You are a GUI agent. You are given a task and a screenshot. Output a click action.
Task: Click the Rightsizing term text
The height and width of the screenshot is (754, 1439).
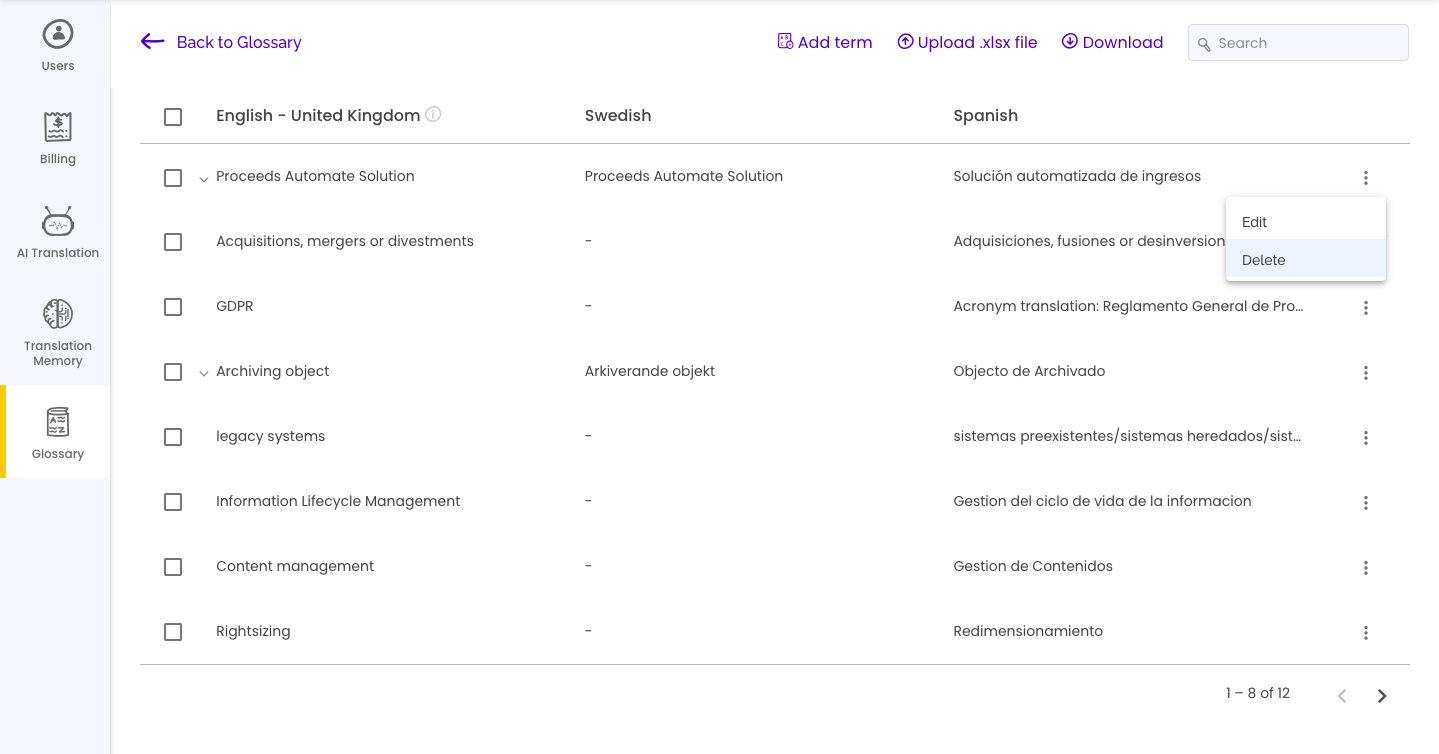[253, 631]
